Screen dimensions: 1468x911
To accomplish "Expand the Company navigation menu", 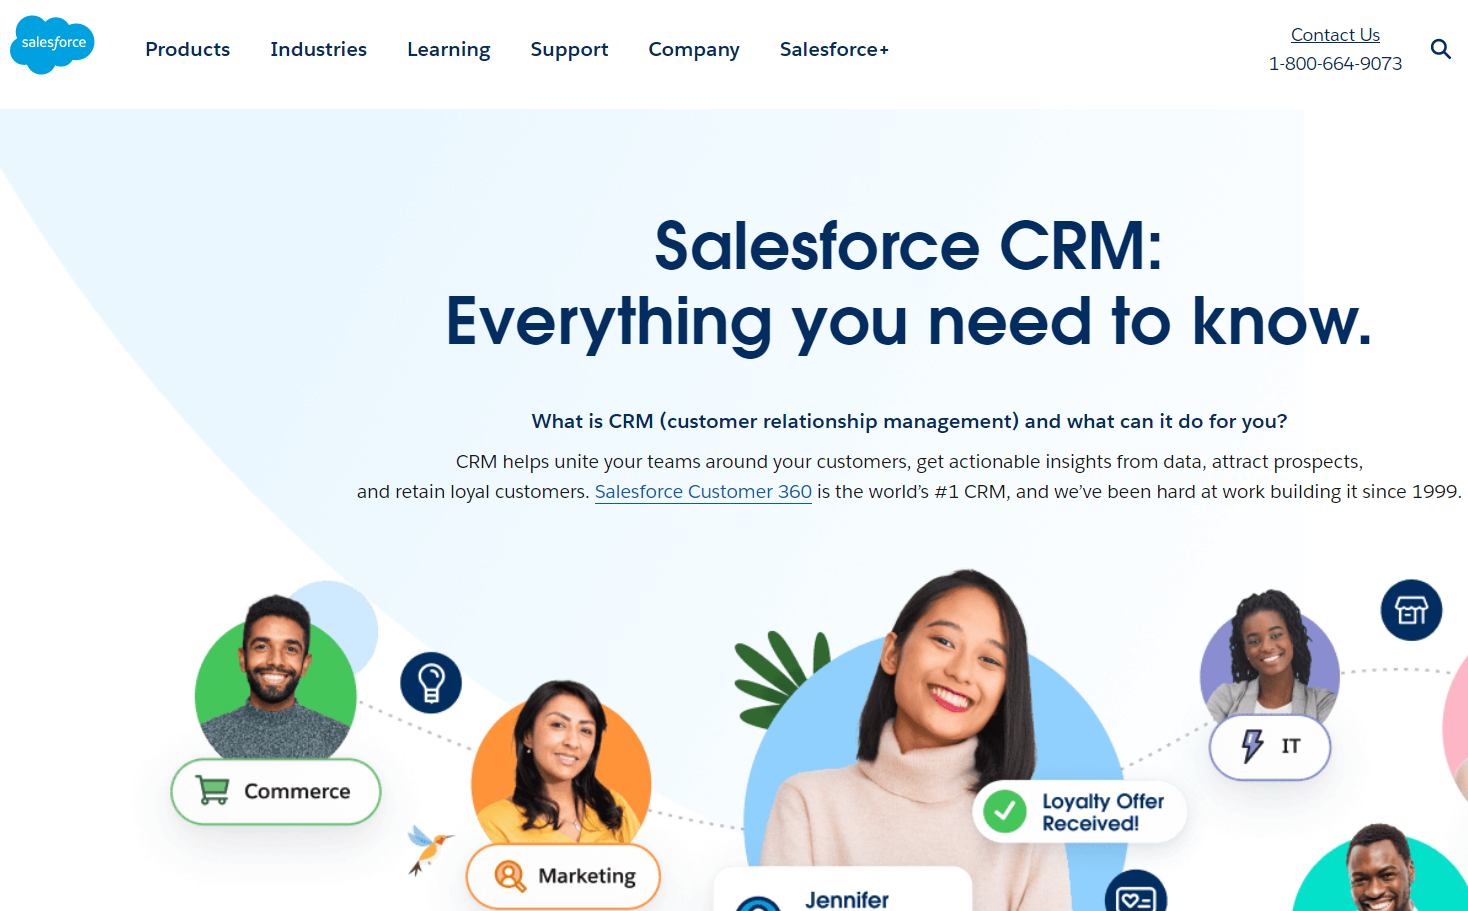I will tap(694, 49).
